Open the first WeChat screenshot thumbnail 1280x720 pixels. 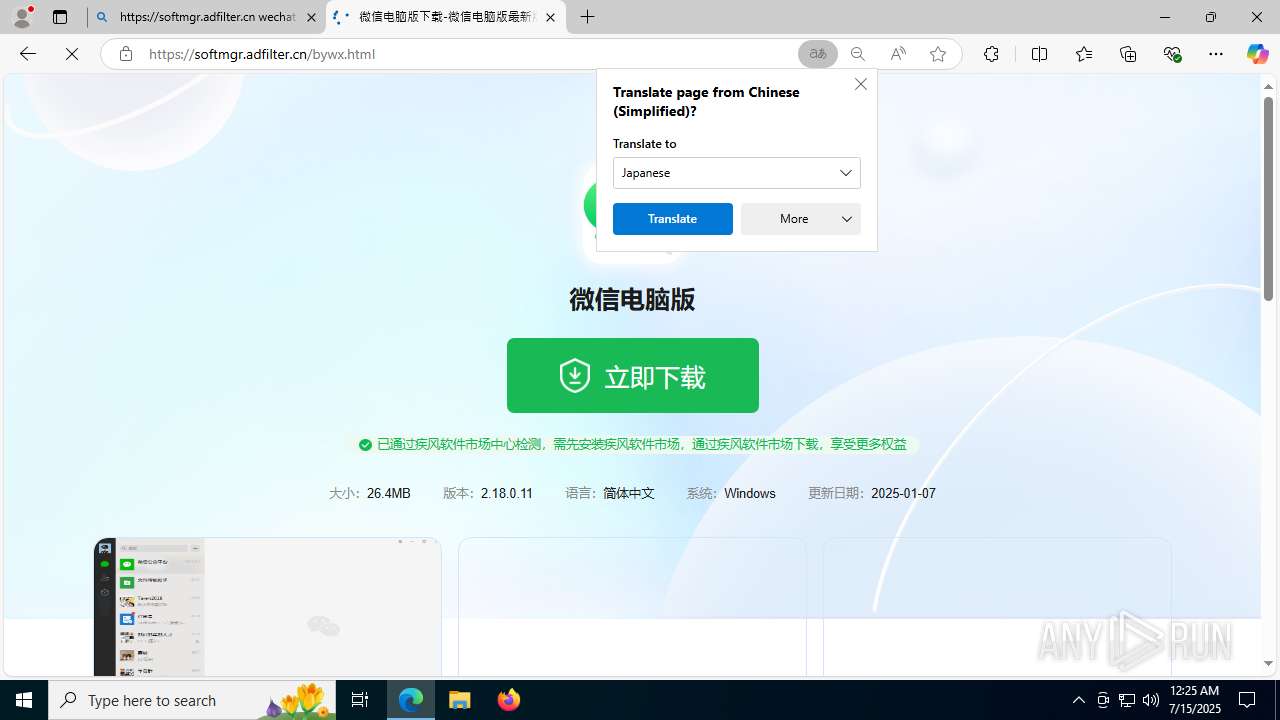point(267,607)
